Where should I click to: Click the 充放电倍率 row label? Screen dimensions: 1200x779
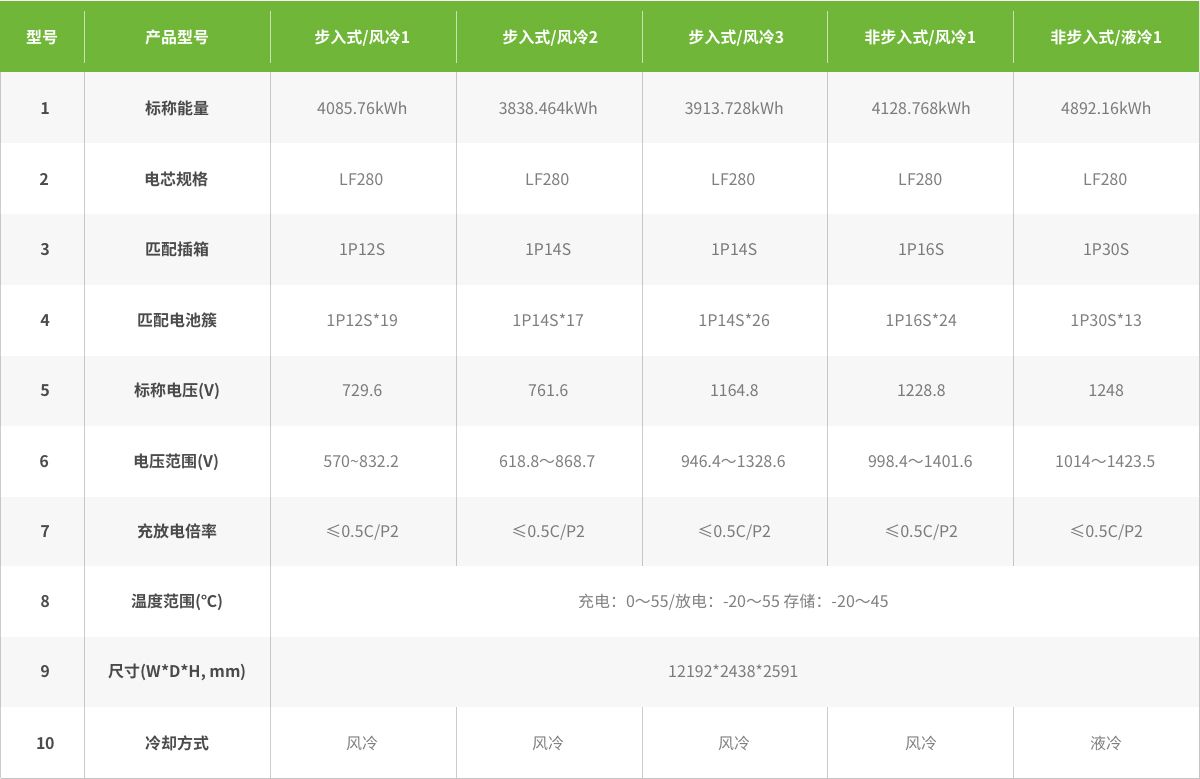177,531
